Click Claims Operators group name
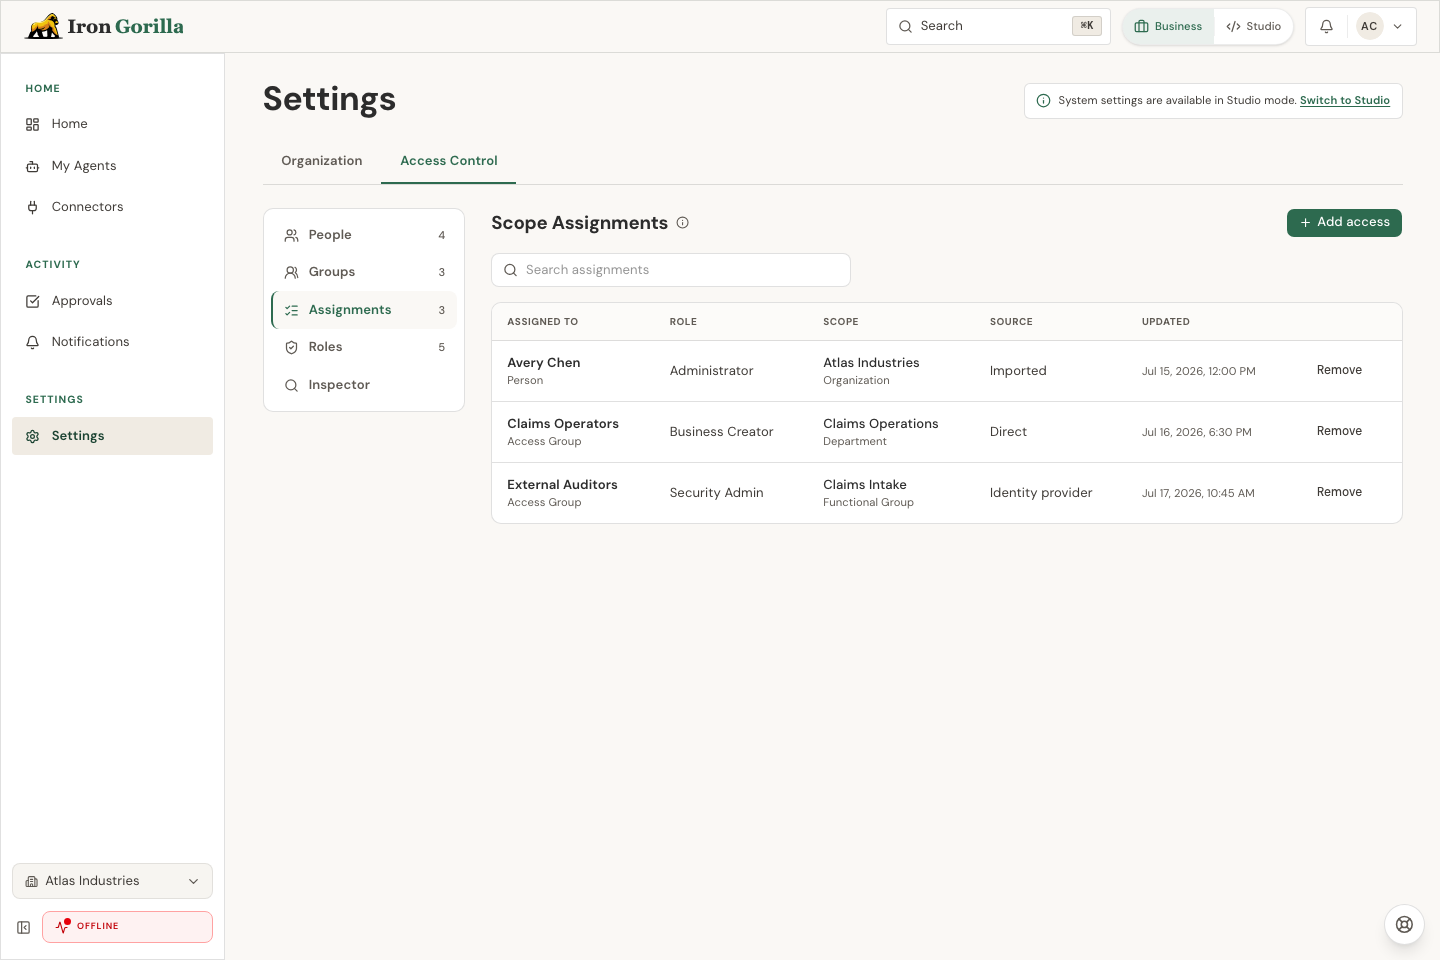This screenshot has height=960, width=1440. click(x=563, y=424)
